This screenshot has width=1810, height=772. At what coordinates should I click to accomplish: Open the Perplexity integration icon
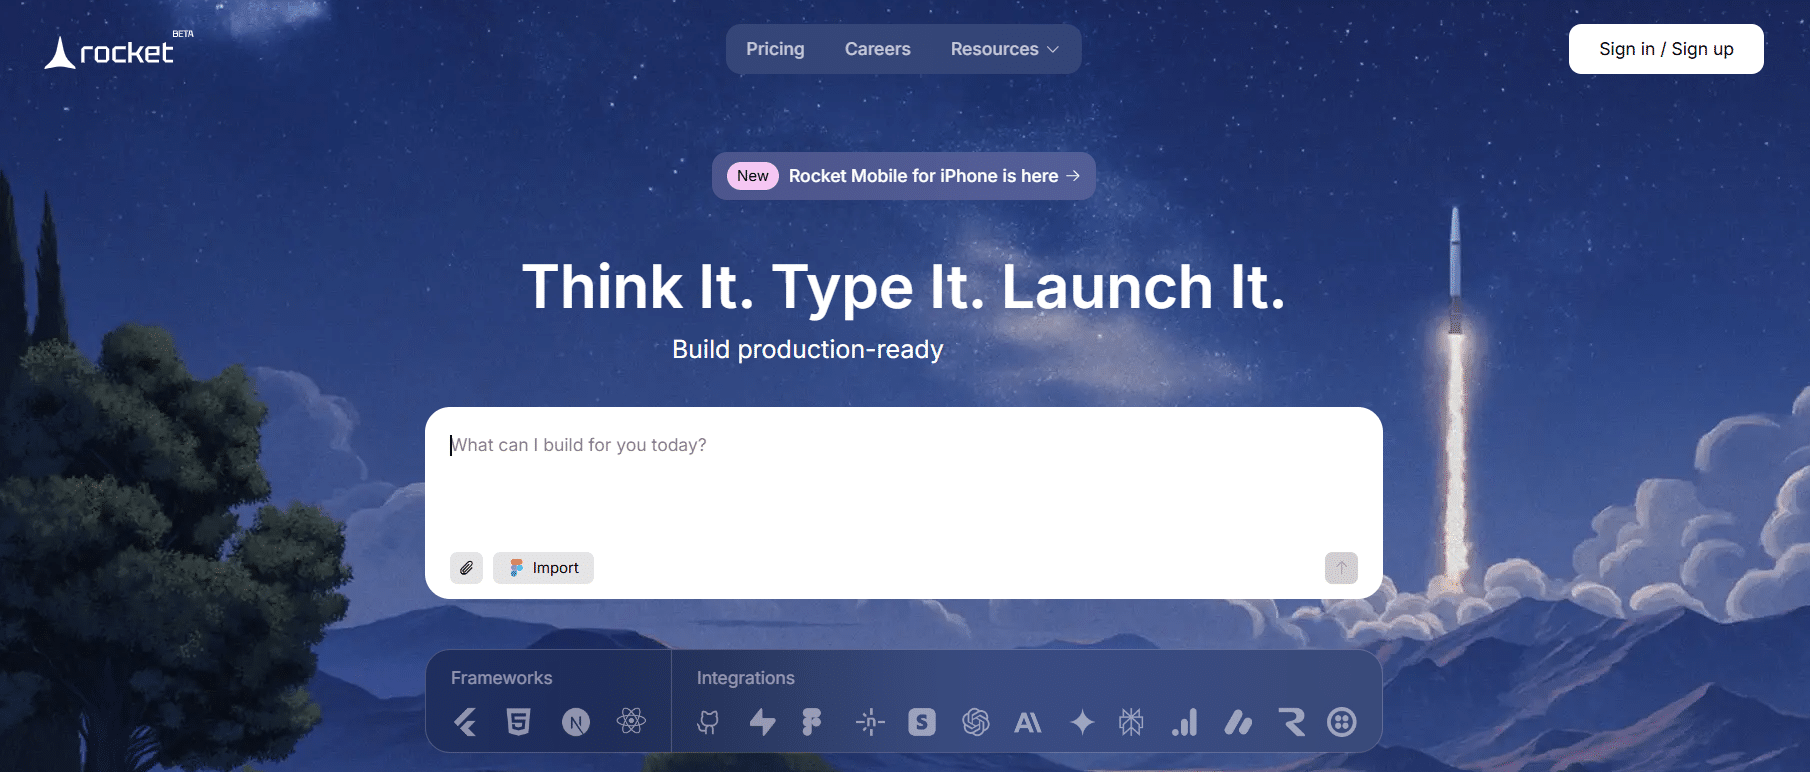click(1131, 722)
